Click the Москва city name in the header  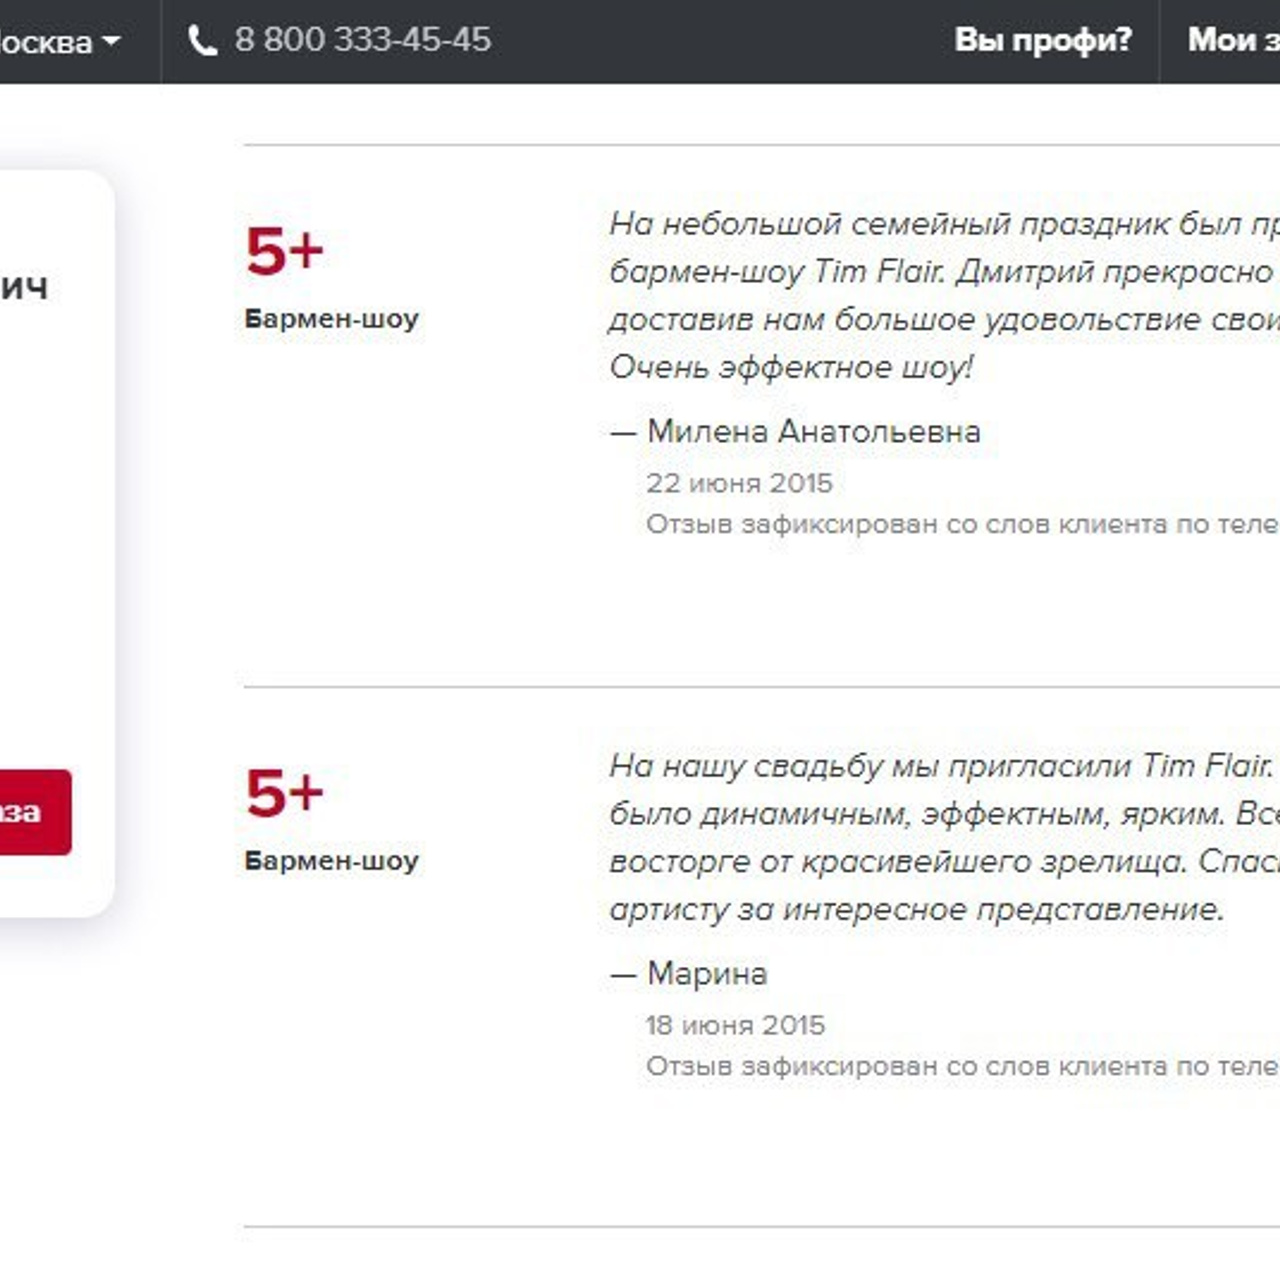point(45,42)
